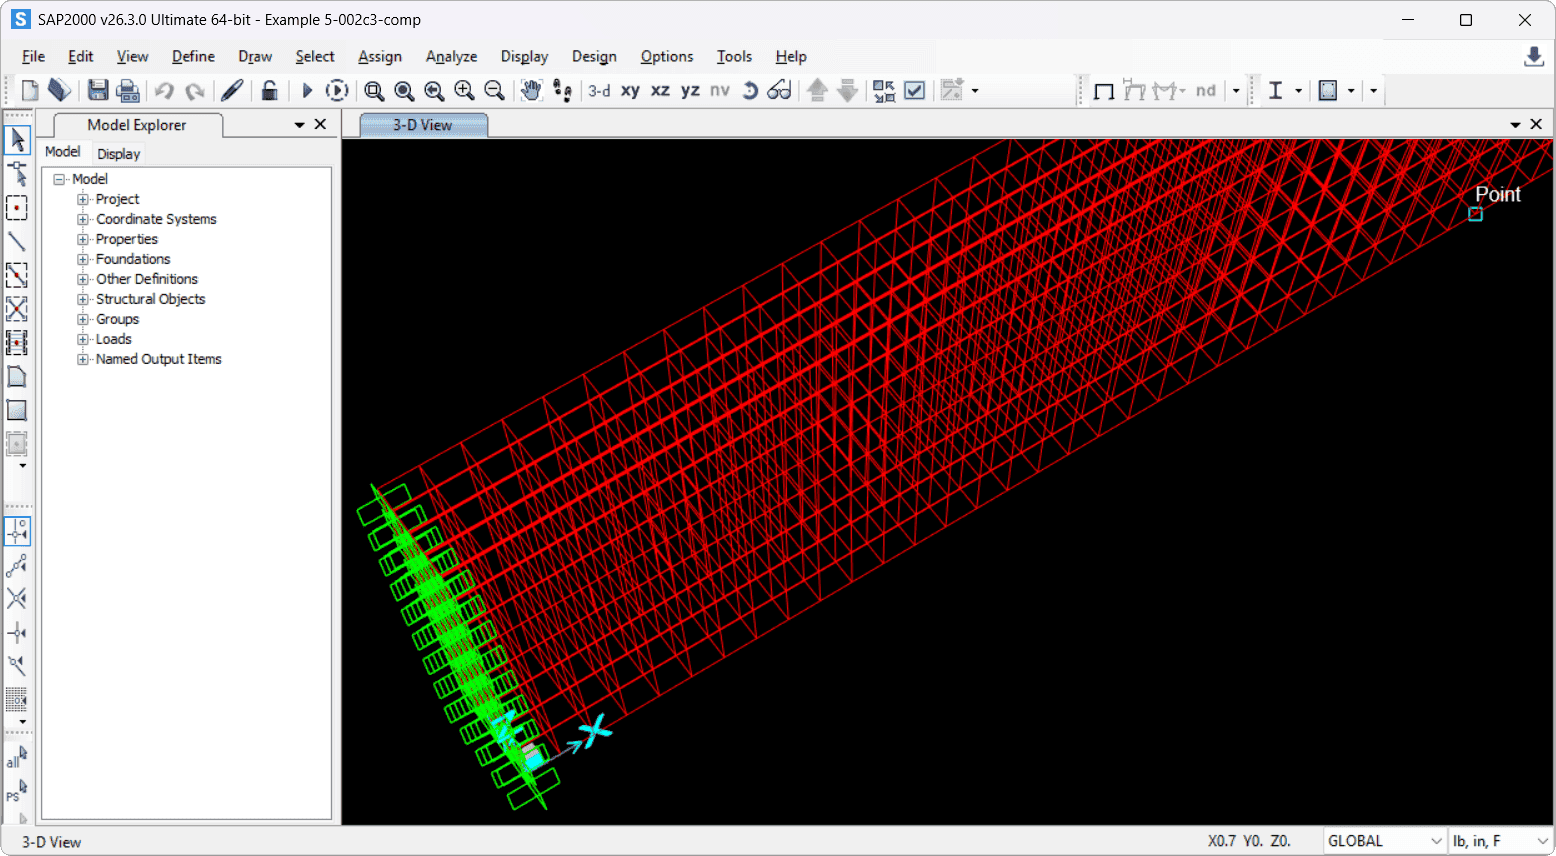Open the Define menu

[193, 57]
